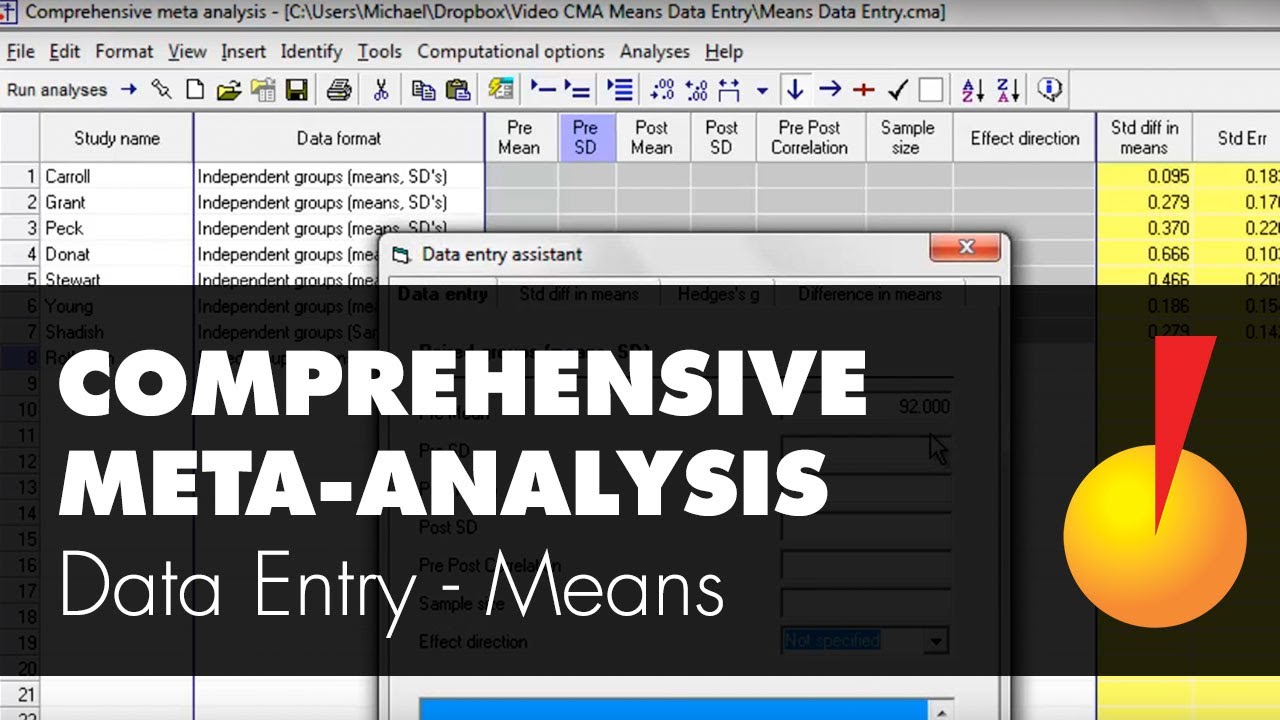Save the file using the floppy disk icon
The image size is (1280, 720).
tap(296, 90)
